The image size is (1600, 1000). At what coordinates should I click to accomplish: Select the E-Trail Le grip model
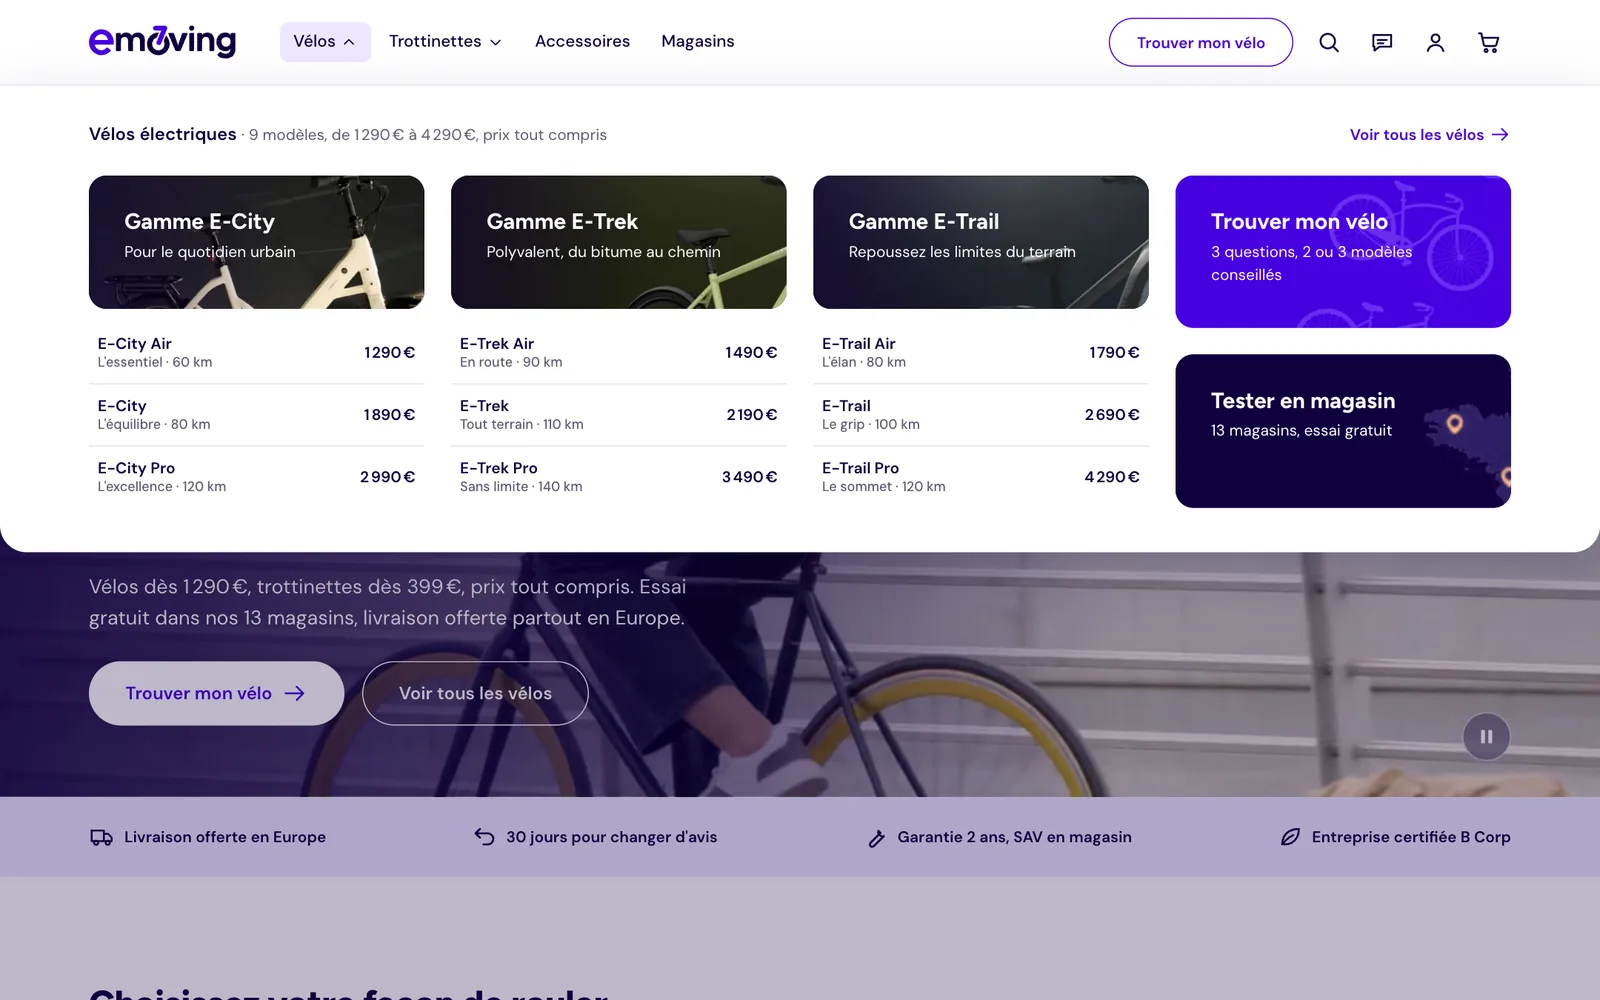(x=980, y=415)
